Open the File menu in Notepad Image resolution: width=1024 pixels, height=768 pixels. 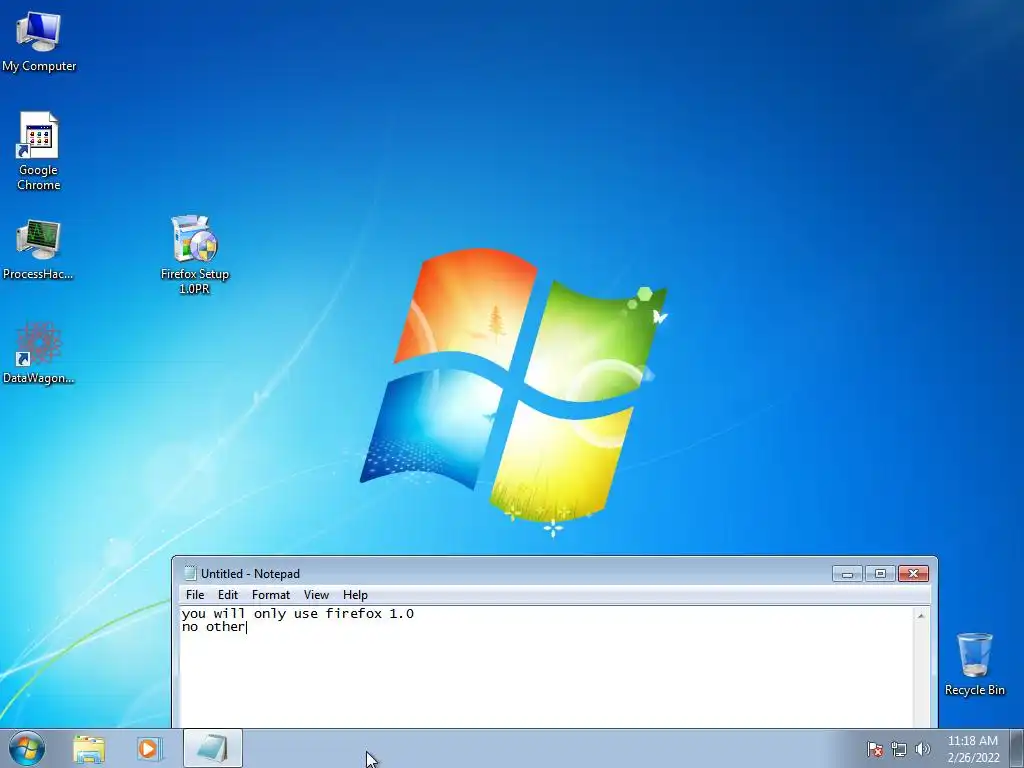tap(195, 594)
